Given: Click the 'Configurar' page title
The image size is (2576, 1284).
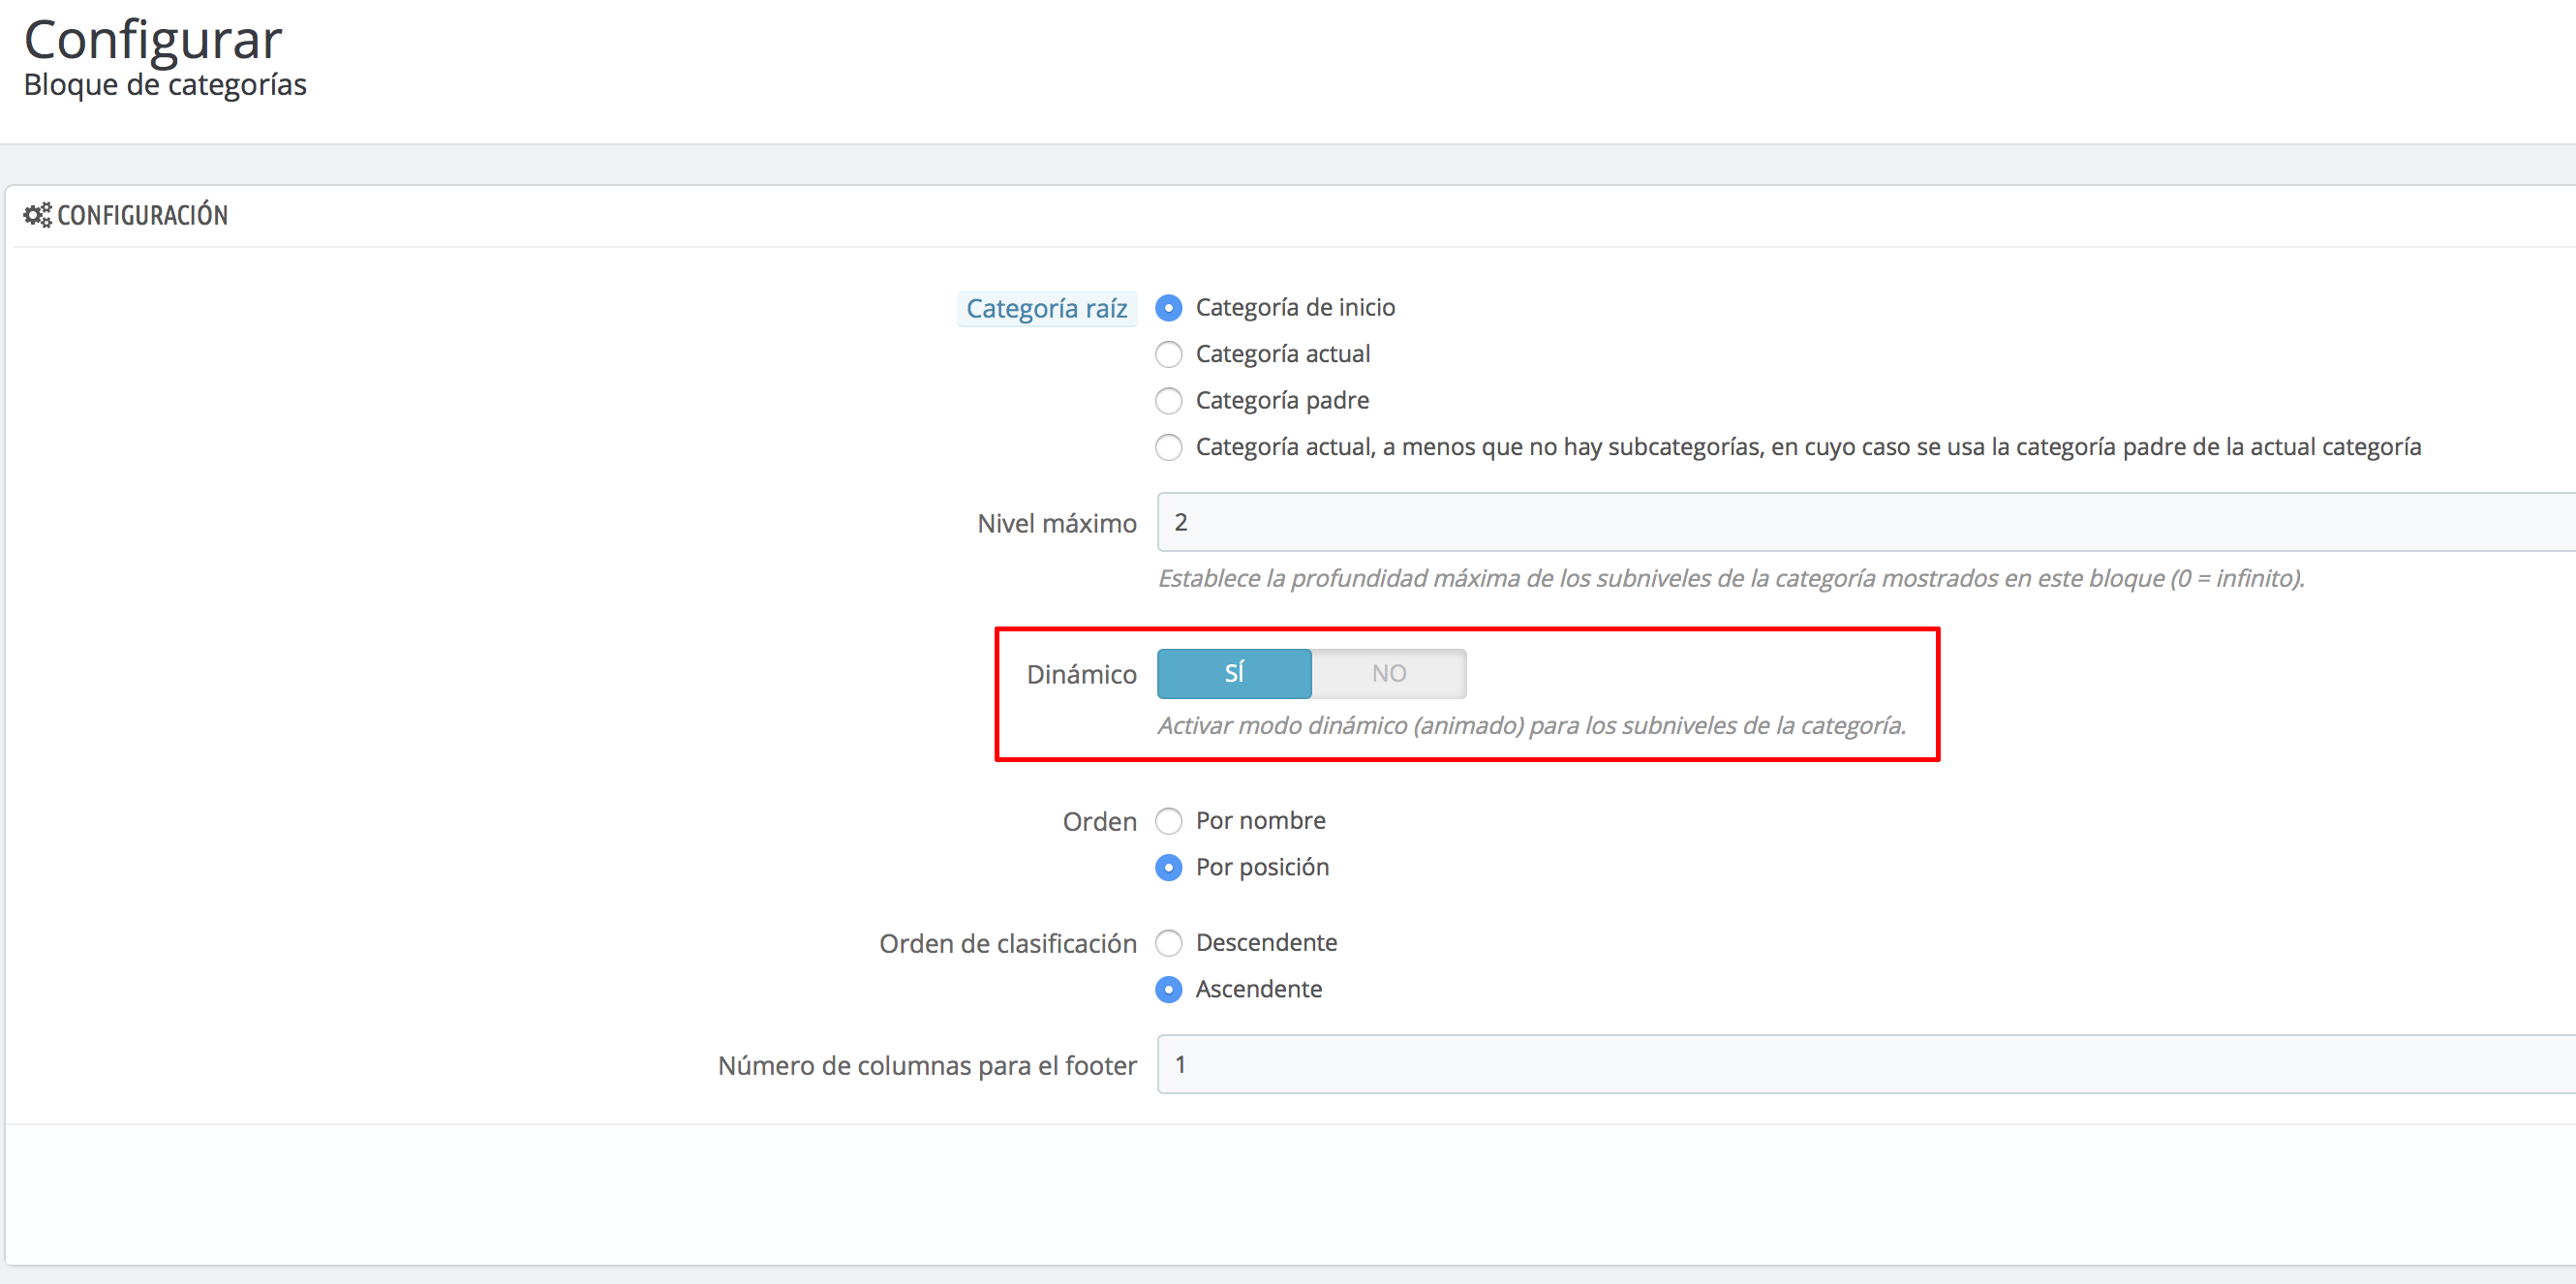Looking at the screenshot, I should point(152,40).
